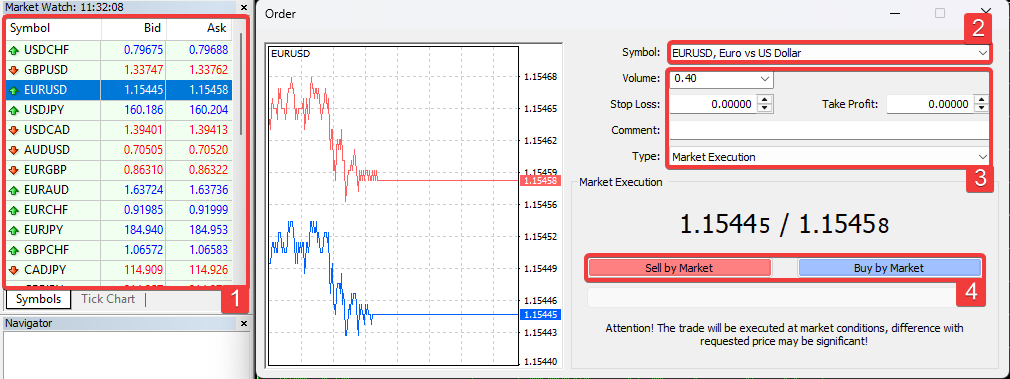
Task: Increase Stop Loss with the up stepper
Action: (x=765, y=100)
